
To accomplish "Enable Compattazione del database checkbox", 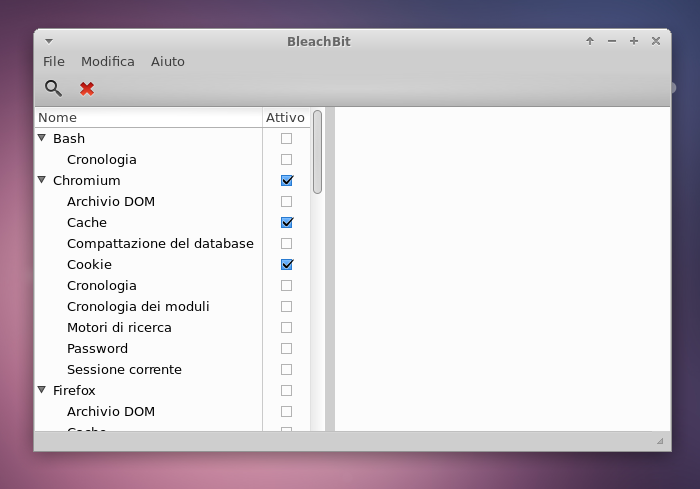I will 287,243.
